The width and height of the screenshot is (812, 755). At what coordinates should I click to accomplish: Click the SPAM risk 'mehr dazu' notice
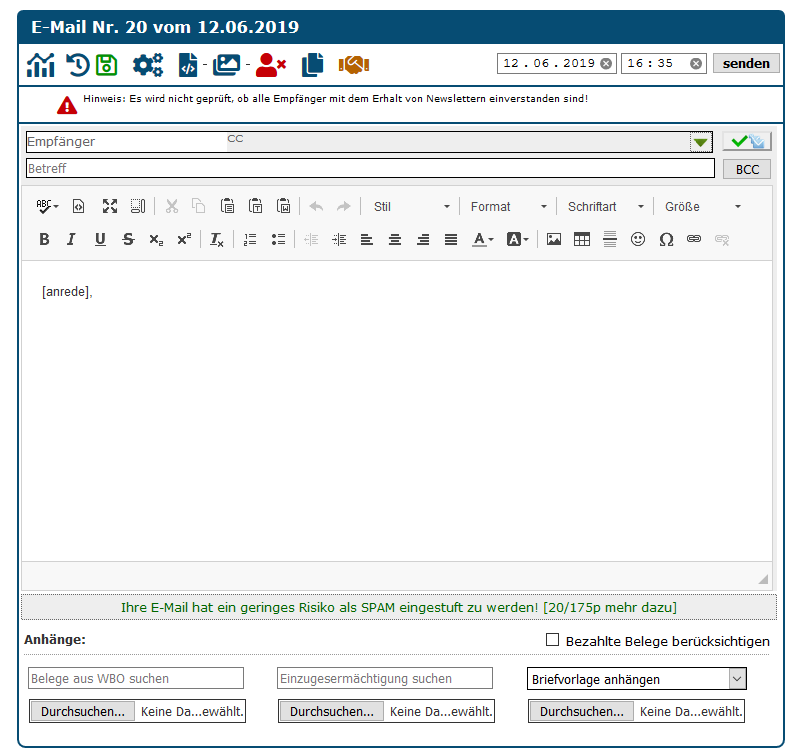[398, 607]
